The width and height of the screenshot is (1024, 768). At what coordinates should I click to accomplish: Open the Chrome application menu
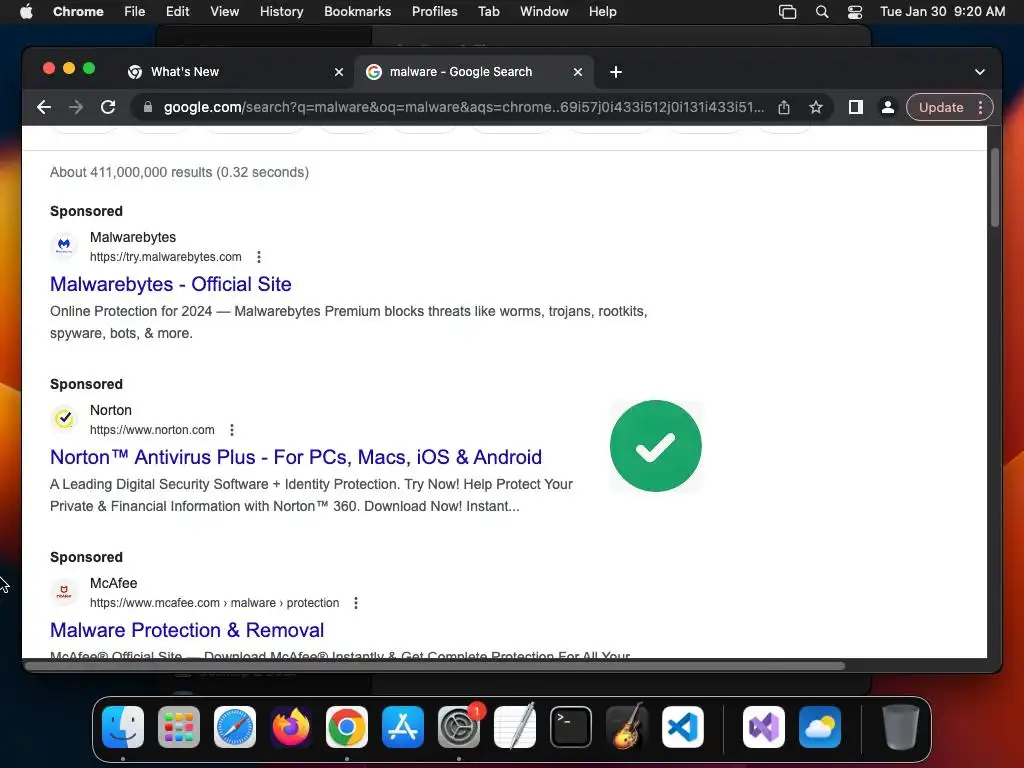[x=78, y=11]
